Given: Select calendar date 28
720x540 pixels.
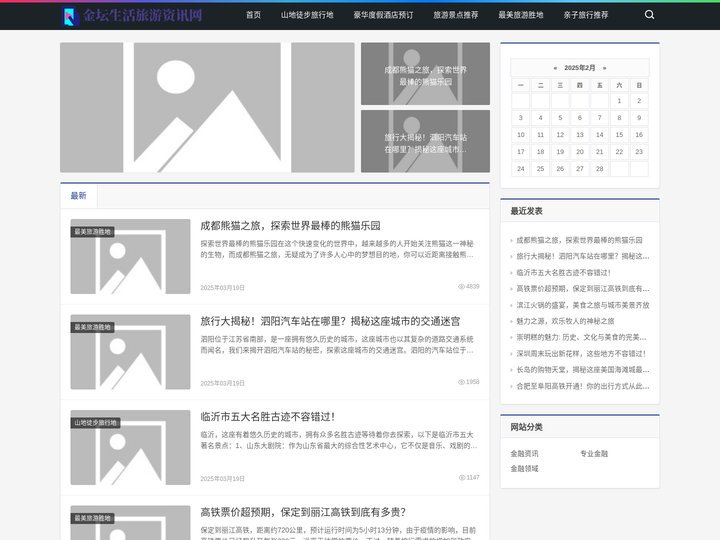Looking at the screenshot, I should tap(599, 169).
